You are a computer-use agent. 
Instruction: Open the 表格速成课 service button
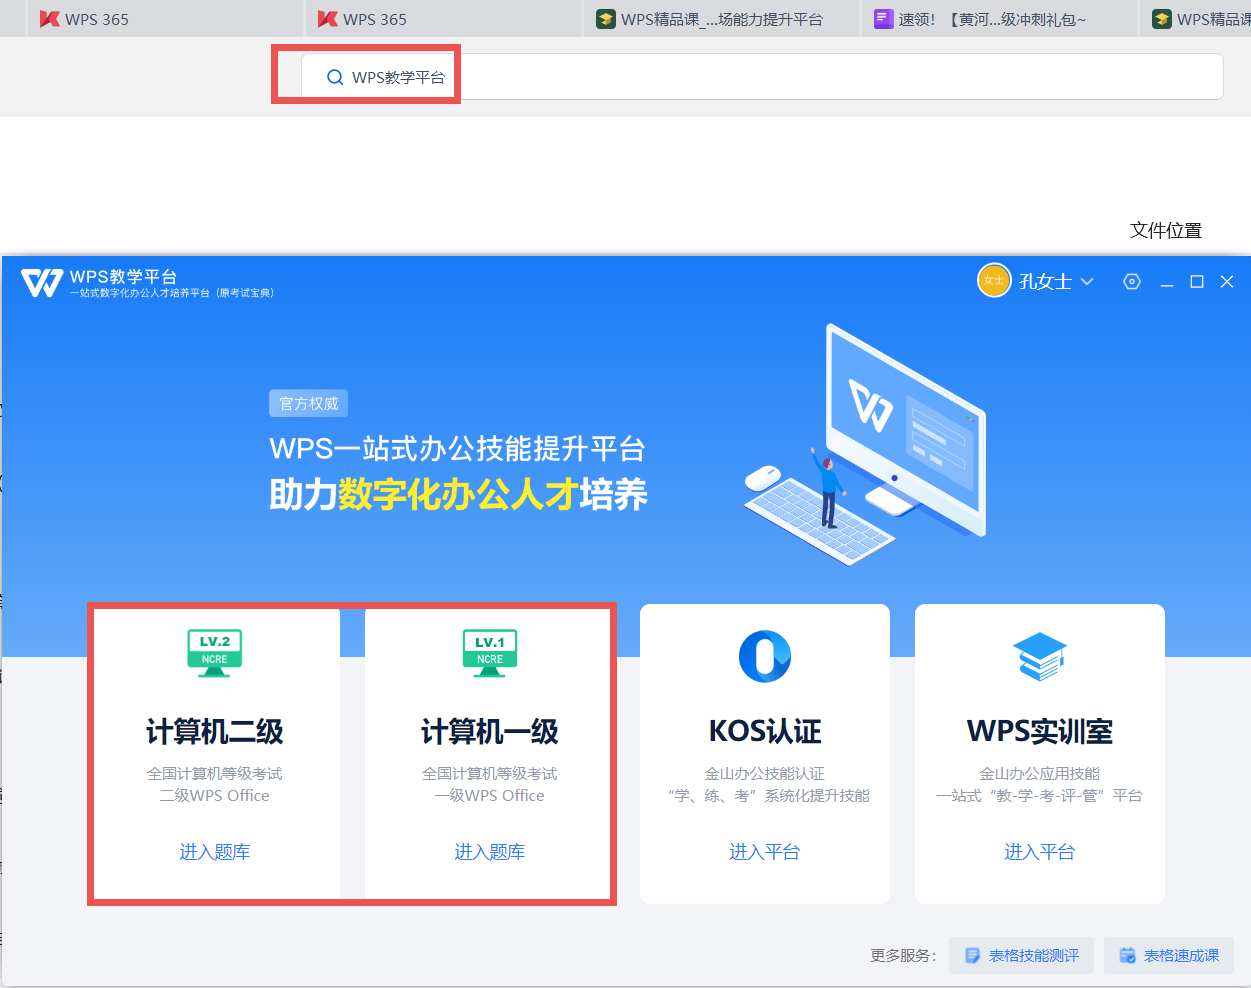coord(1168,956)
